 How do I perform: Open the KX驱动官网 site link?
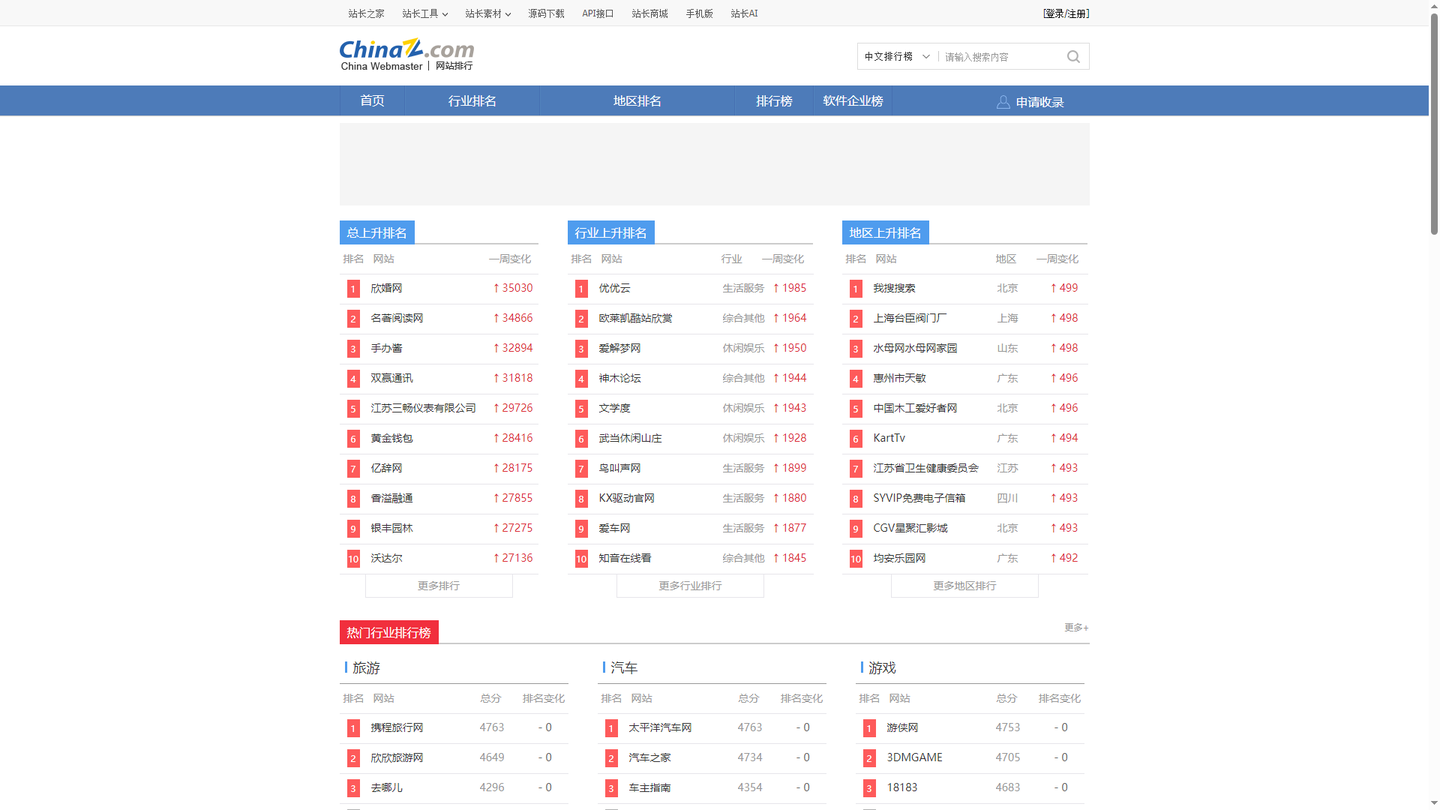click(627, 498)
